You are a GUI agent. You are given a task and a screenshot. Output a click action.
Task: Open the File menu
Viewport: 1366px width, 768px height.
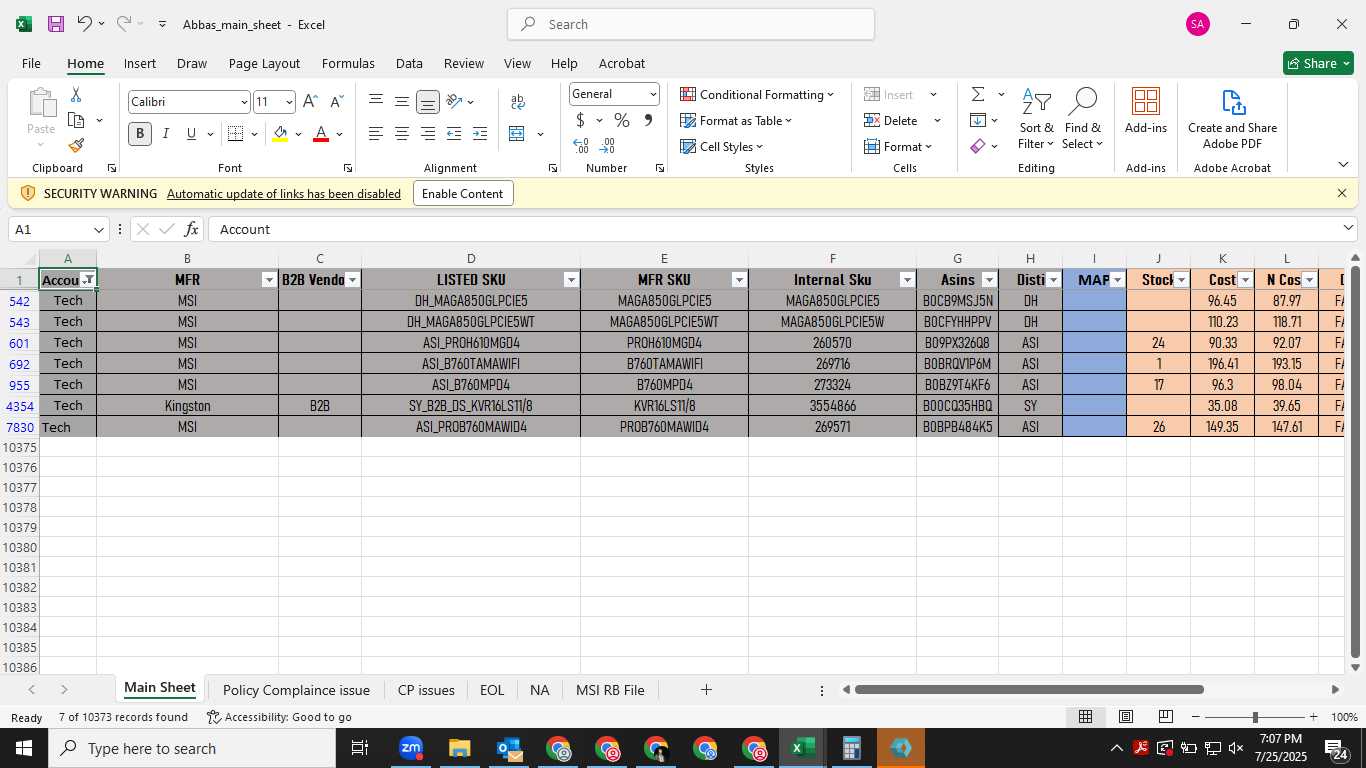[31, 63]
